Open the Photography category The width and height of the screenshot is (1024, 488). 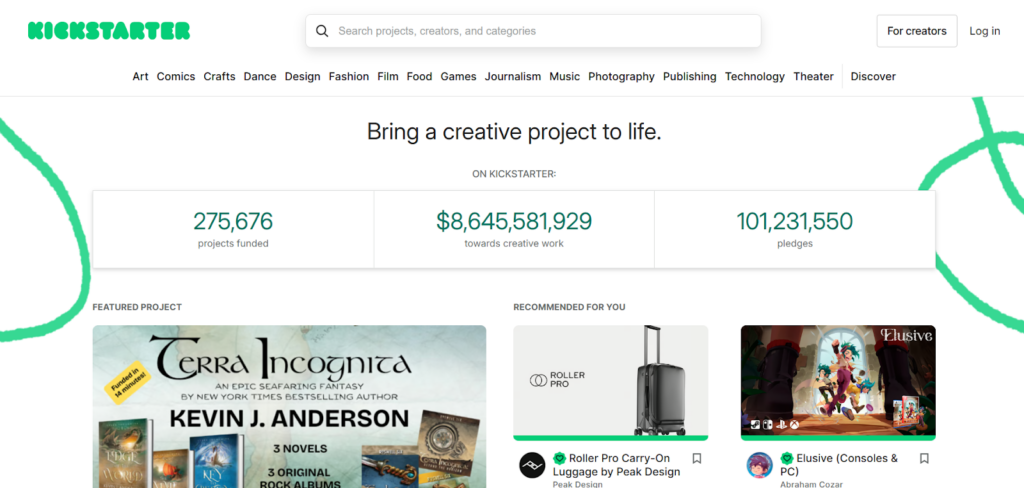[621, 76]
